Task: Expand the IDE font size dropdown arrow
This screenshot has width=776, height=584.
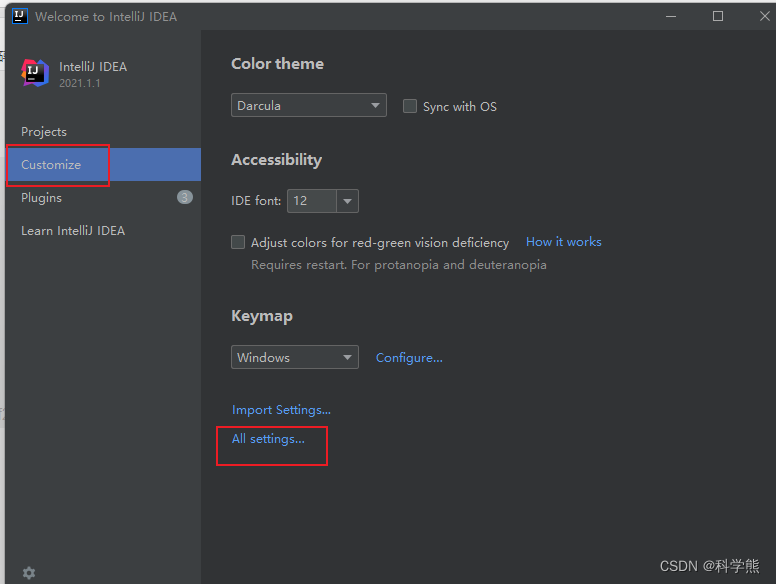Action: [347, 201]
